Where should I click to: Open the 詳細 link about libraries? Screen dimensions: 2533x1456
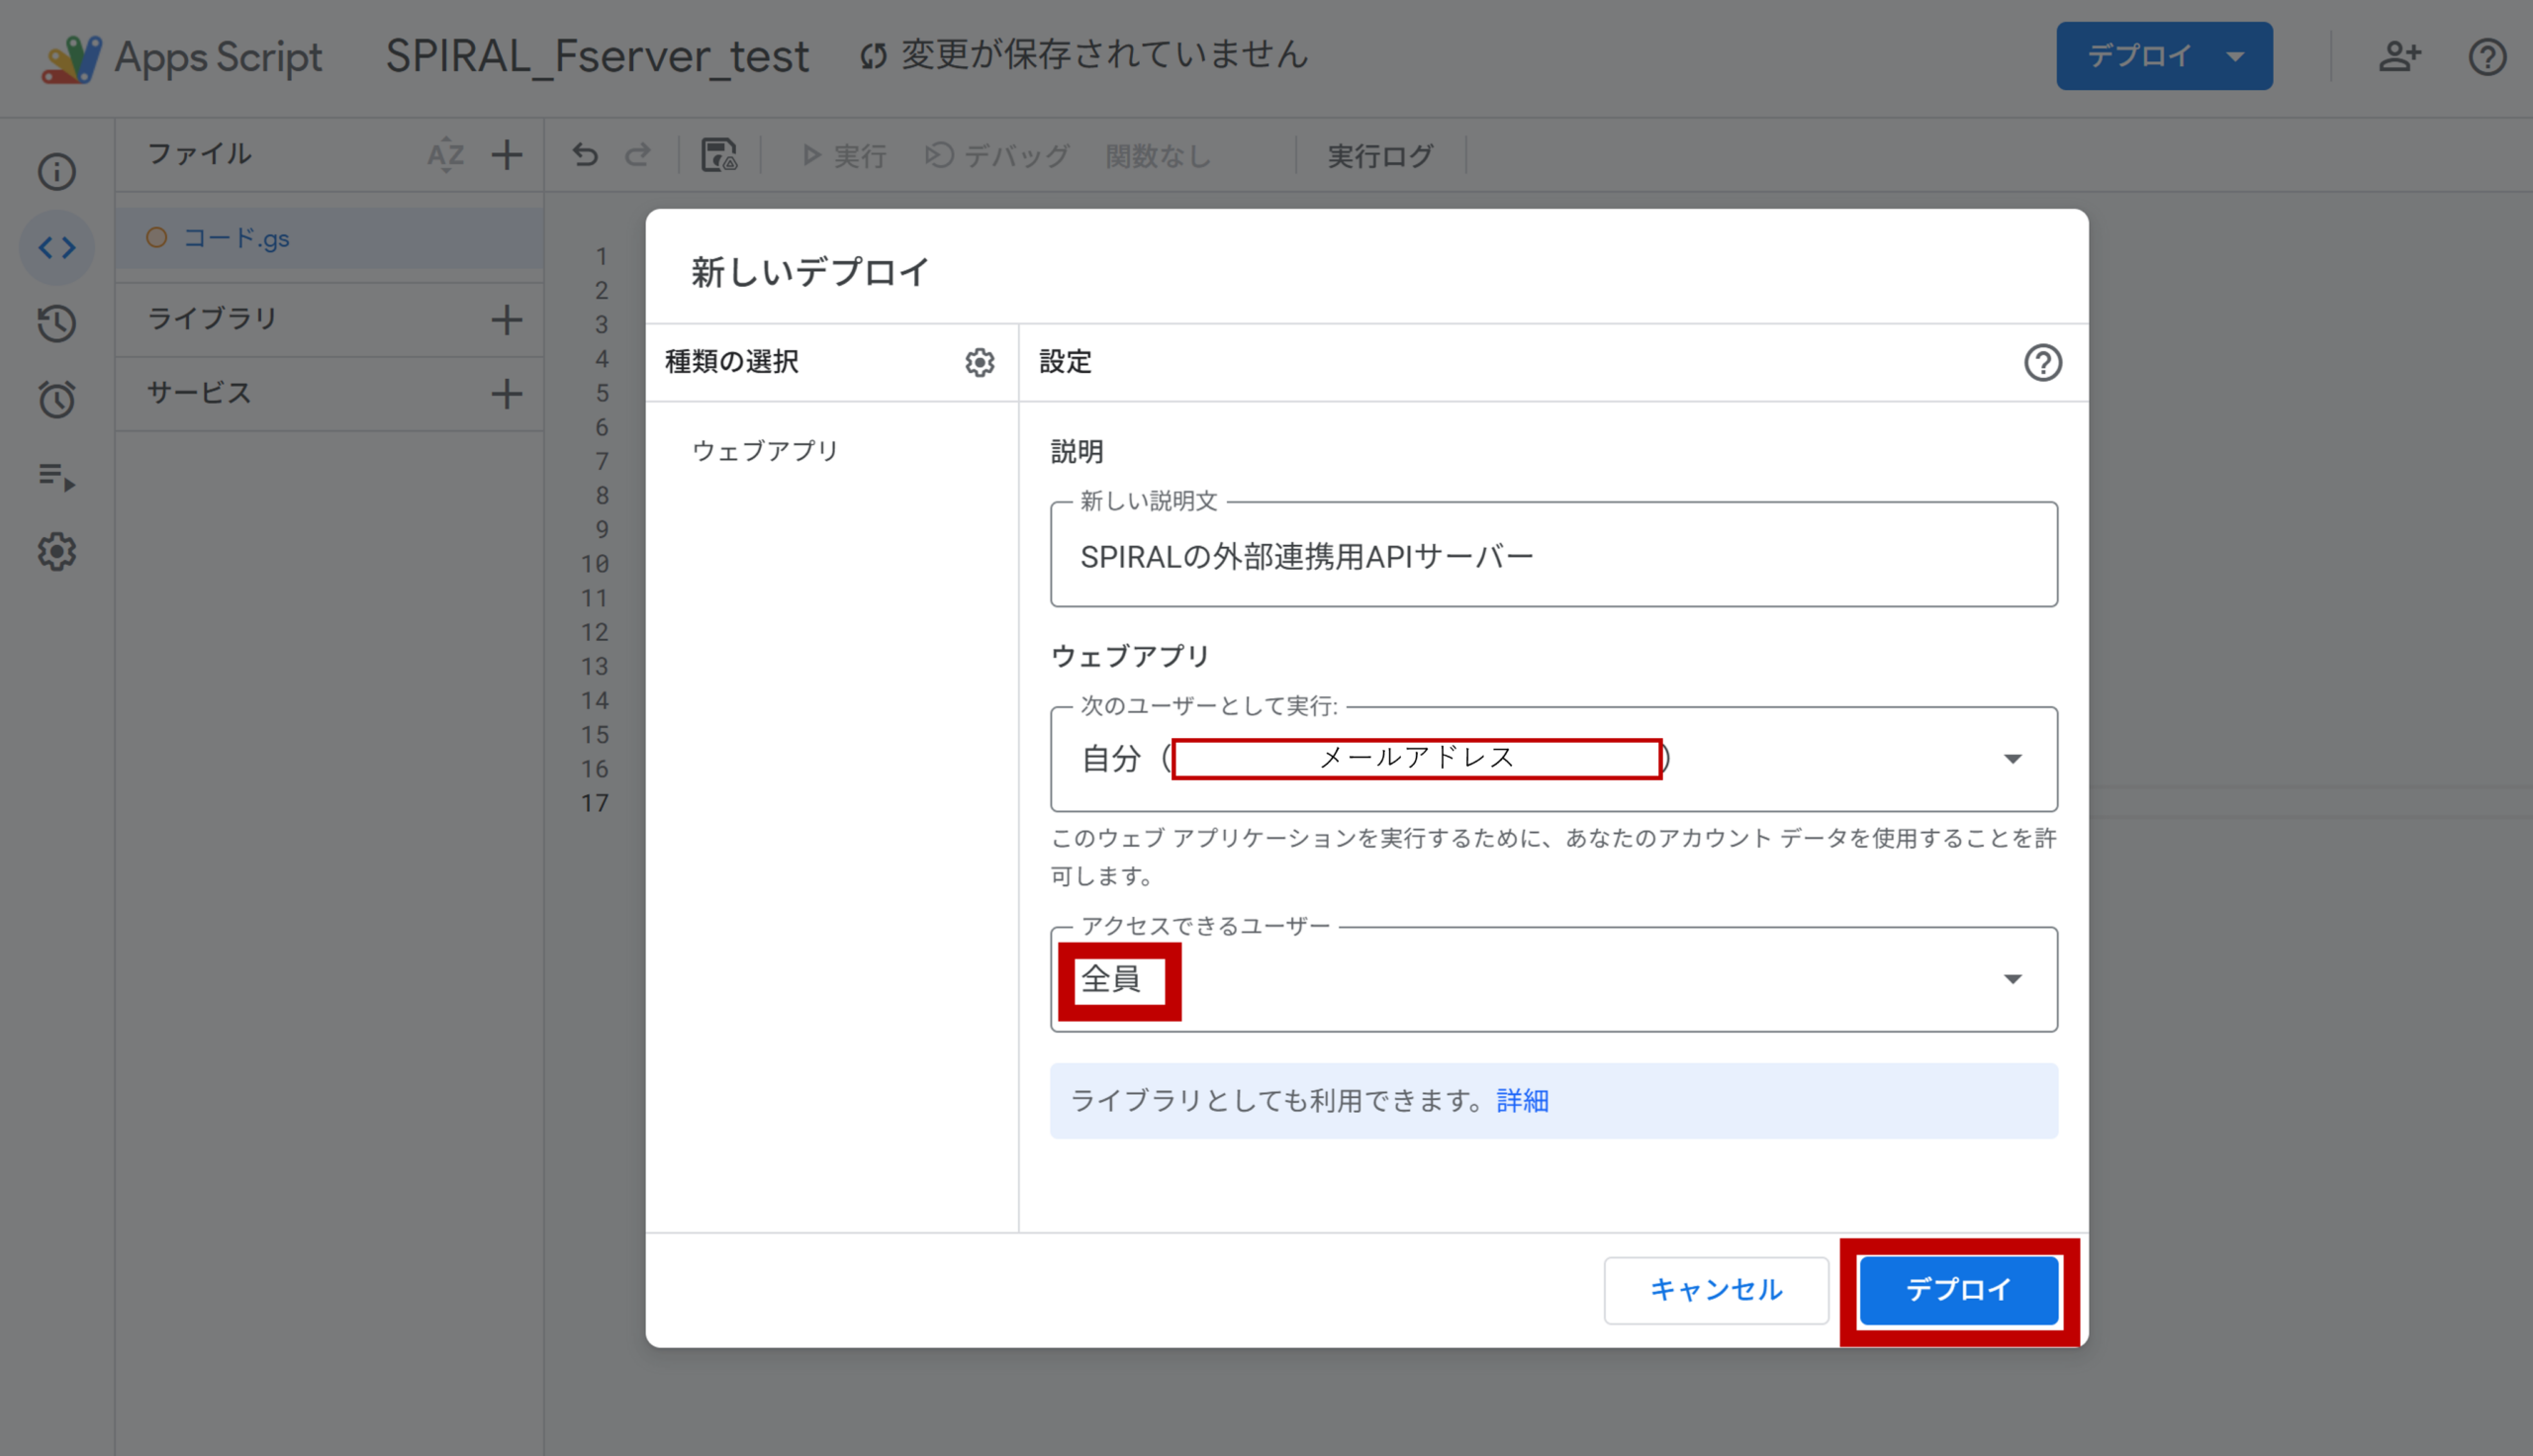click(1522, 1101)
